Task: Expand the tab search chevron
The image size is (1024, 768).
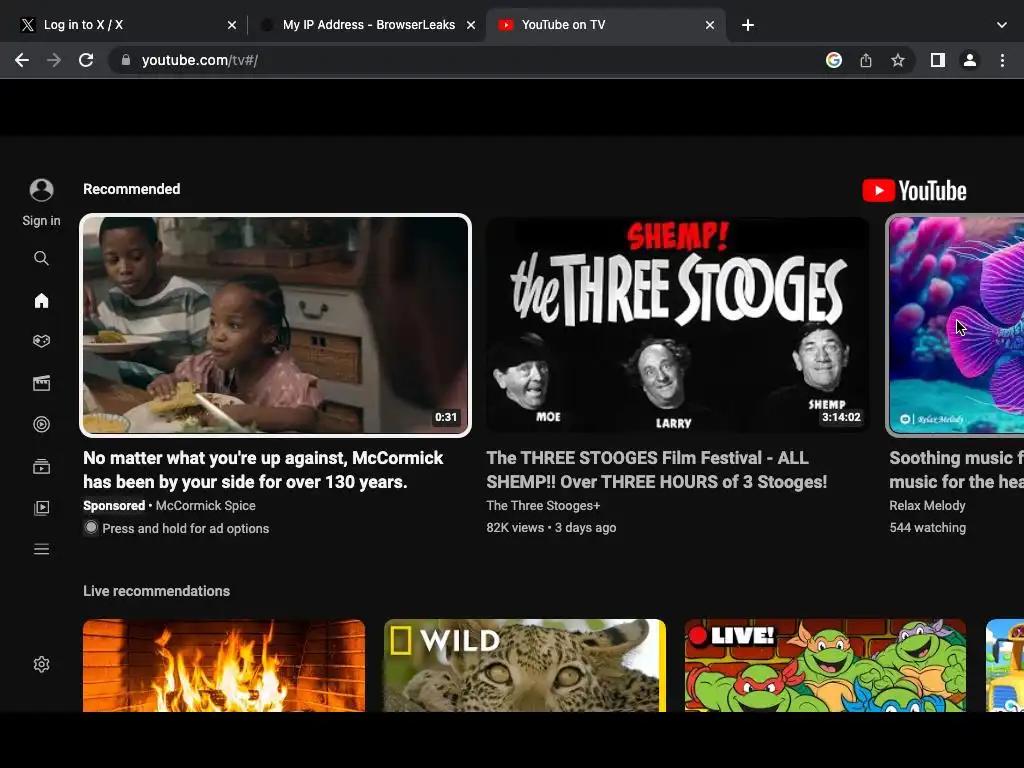Action: point(1002,25)
